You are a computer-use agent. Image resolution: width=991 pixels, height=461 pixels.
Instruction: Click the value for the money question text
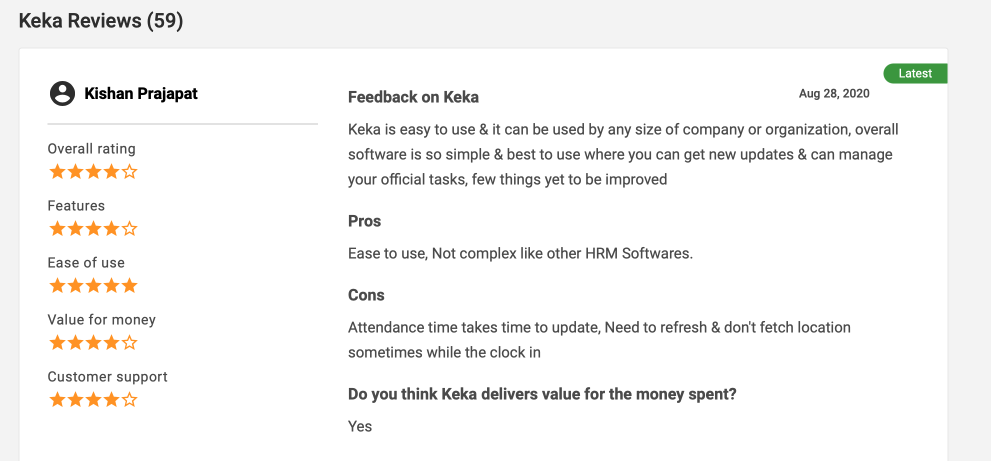[x=542, y=394]
